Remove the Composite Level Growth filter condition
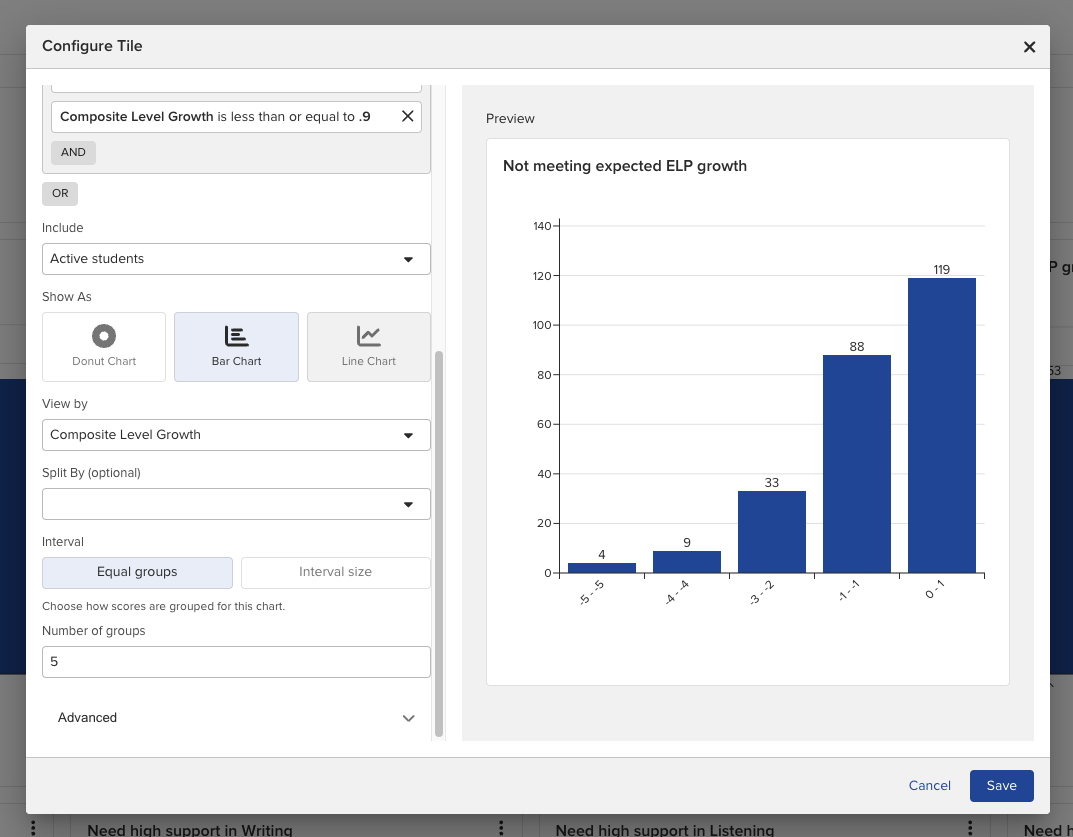The width and height of the screenshot is (1073, 837). [x=407, y=116]
